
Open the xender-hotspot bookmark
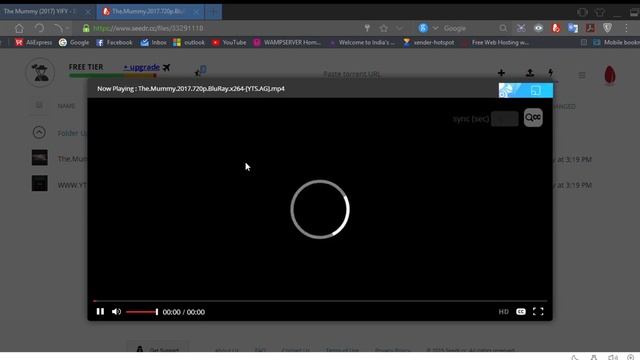pyautogui.click(x=429, y=42)
